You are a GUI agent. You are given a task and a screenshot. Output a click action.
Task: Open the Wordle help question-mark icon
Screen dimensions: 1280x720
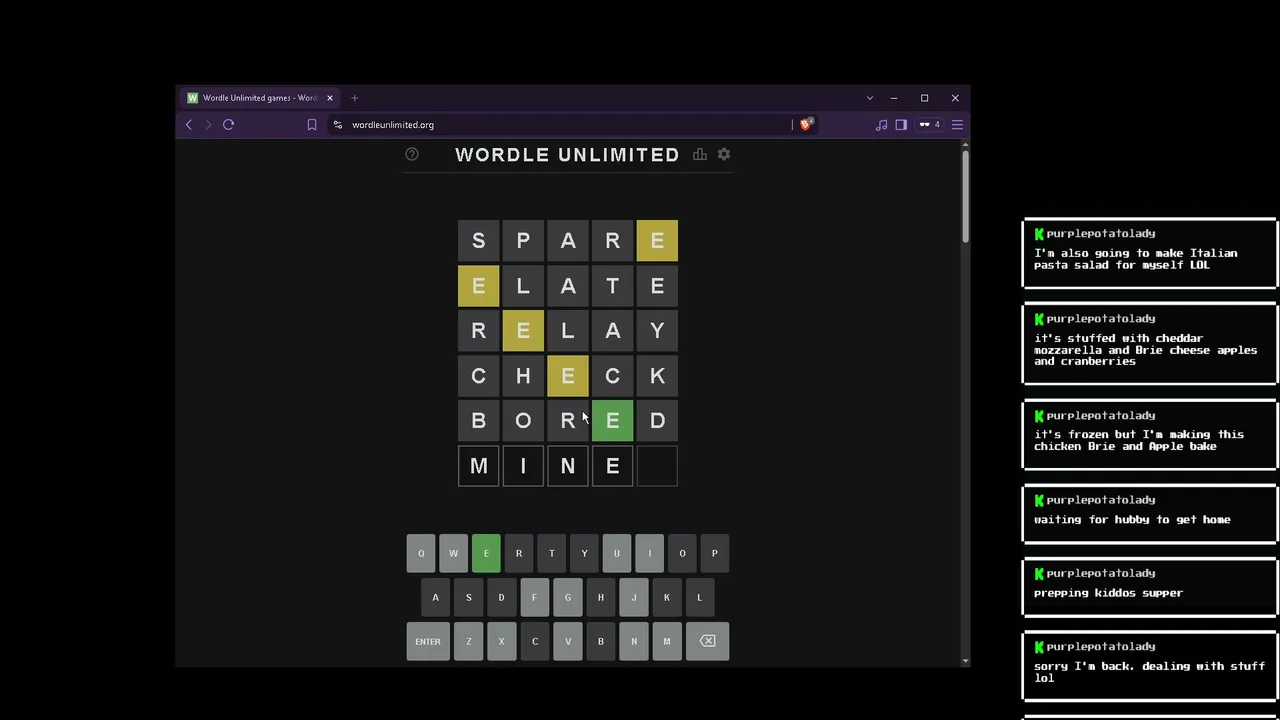[x=412, y=154]
